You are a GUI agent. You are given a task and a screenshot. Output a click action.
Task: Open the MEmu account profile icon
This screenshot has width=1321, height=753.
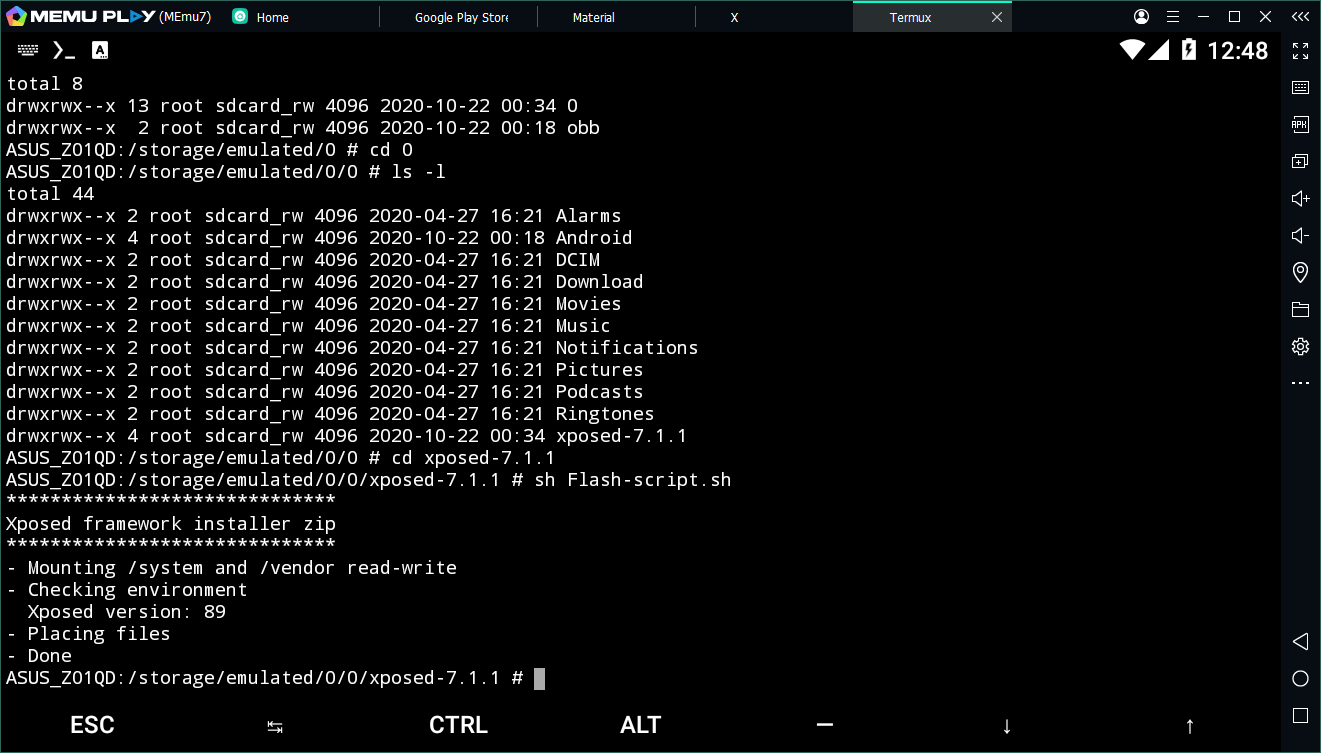click(x=1142, y=17)
